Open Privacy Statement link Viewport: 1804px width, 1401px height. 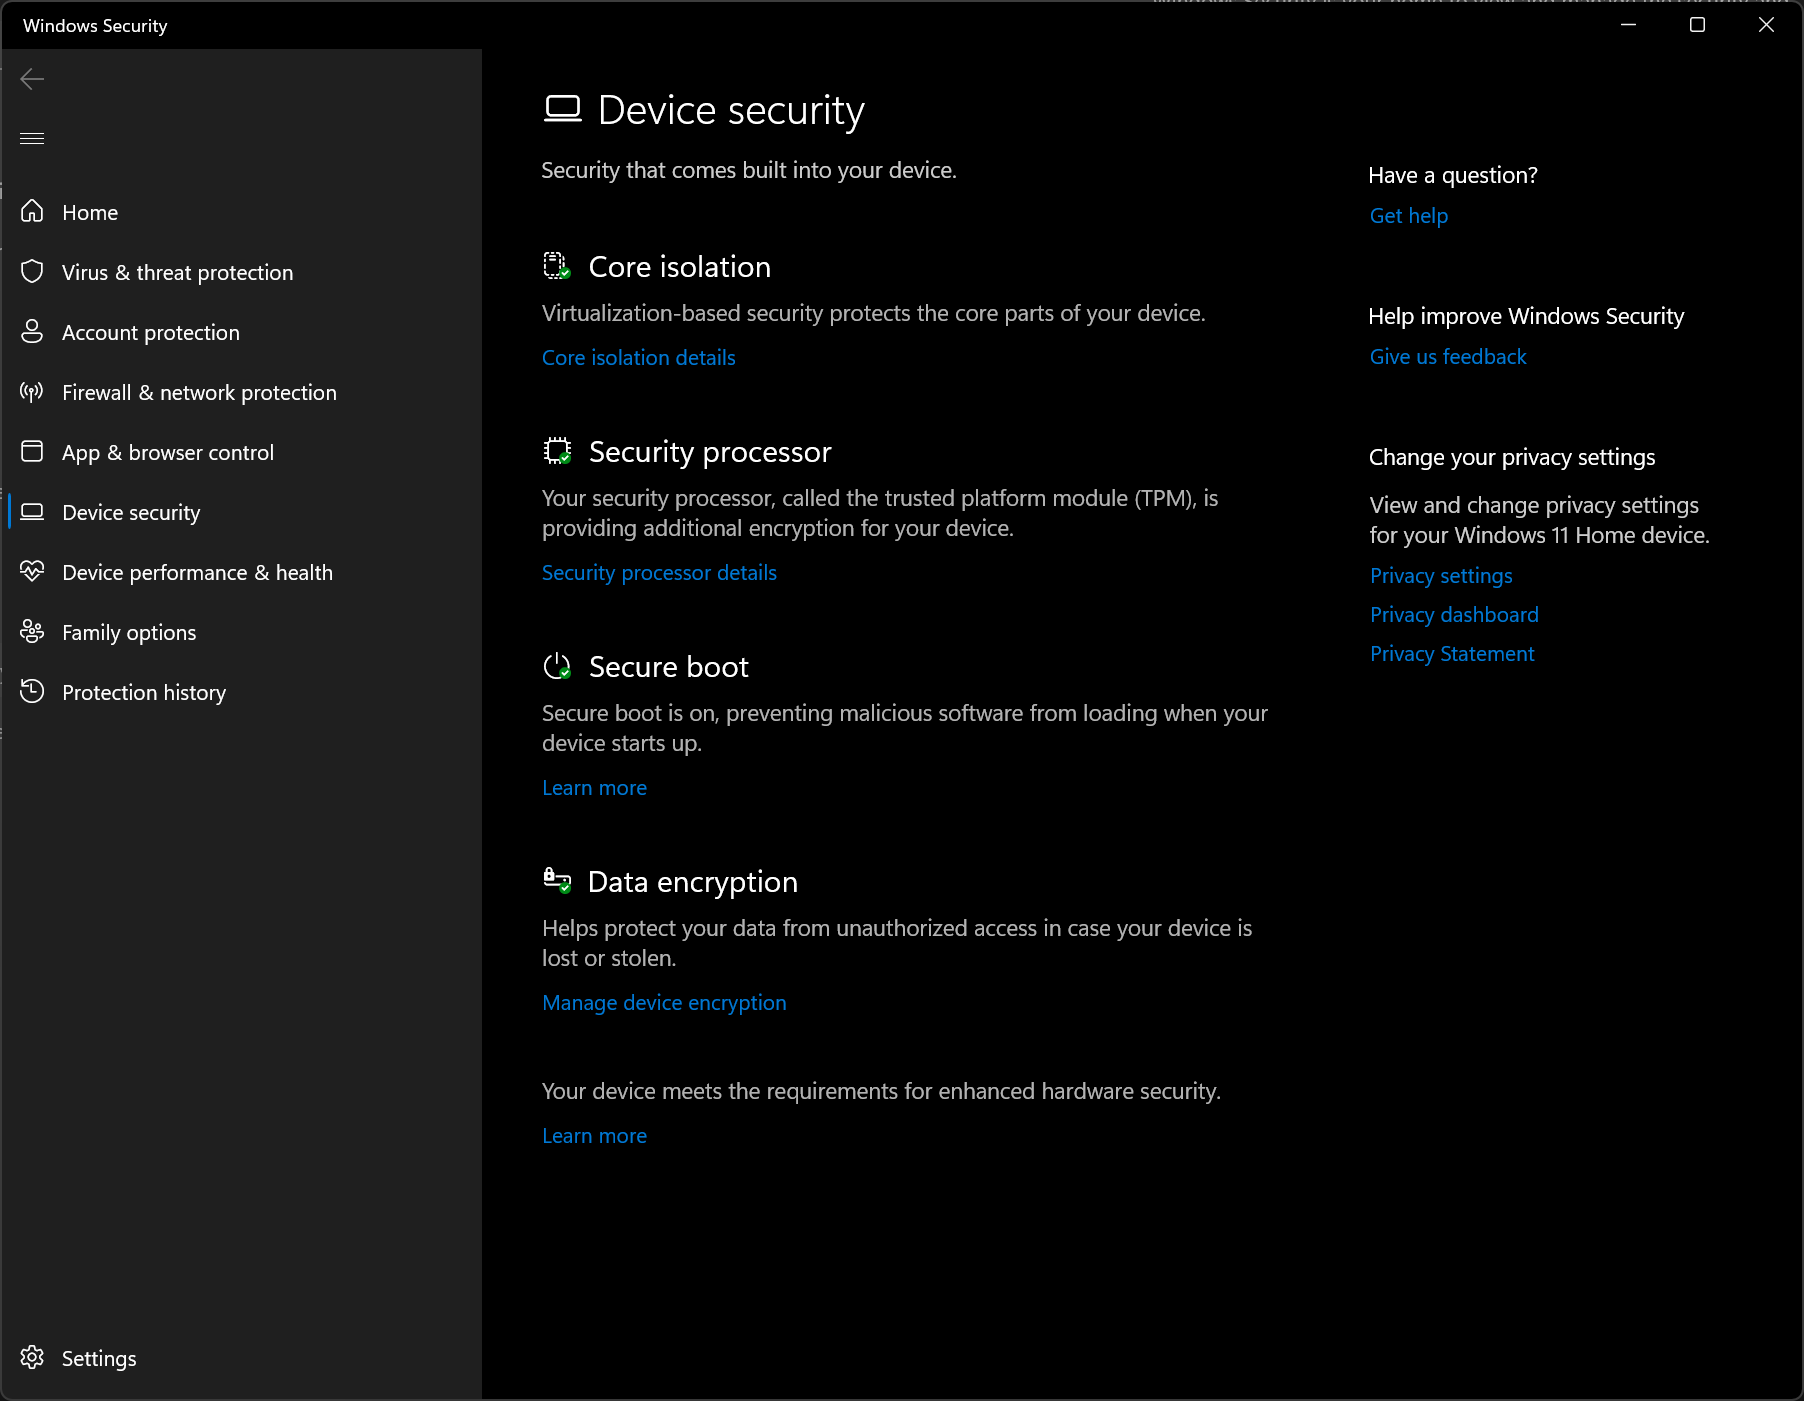[x=1452, y=653]
